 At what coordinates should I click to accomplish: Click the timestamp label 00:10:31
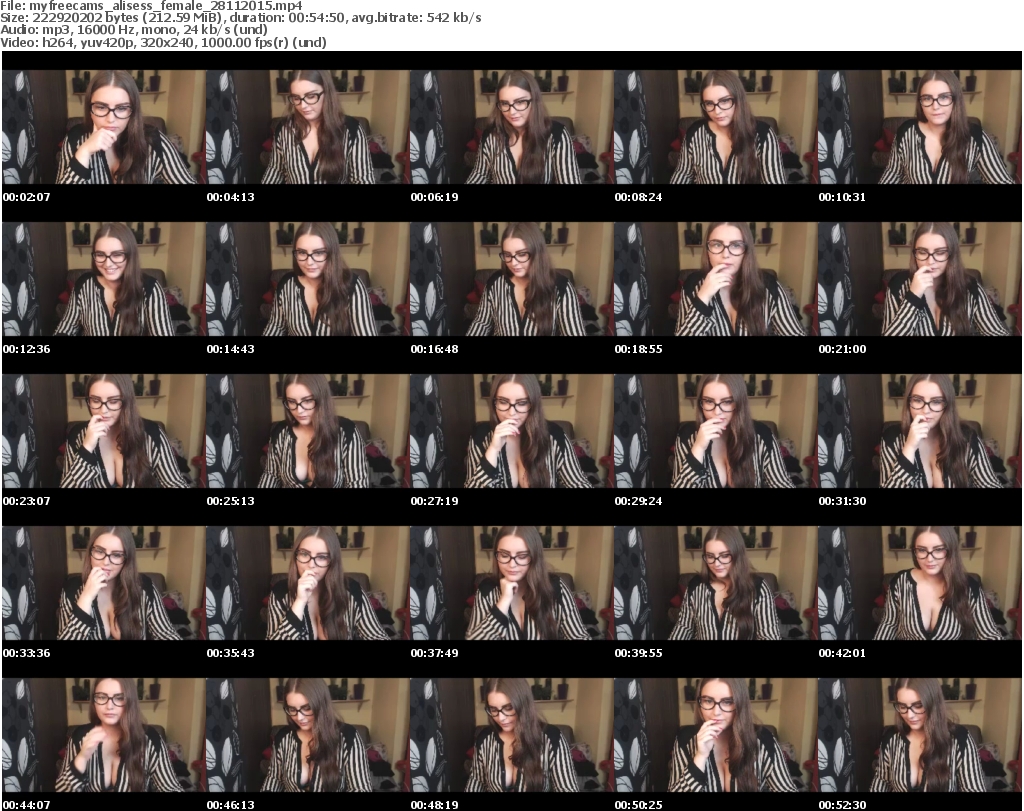coord(842,197)
